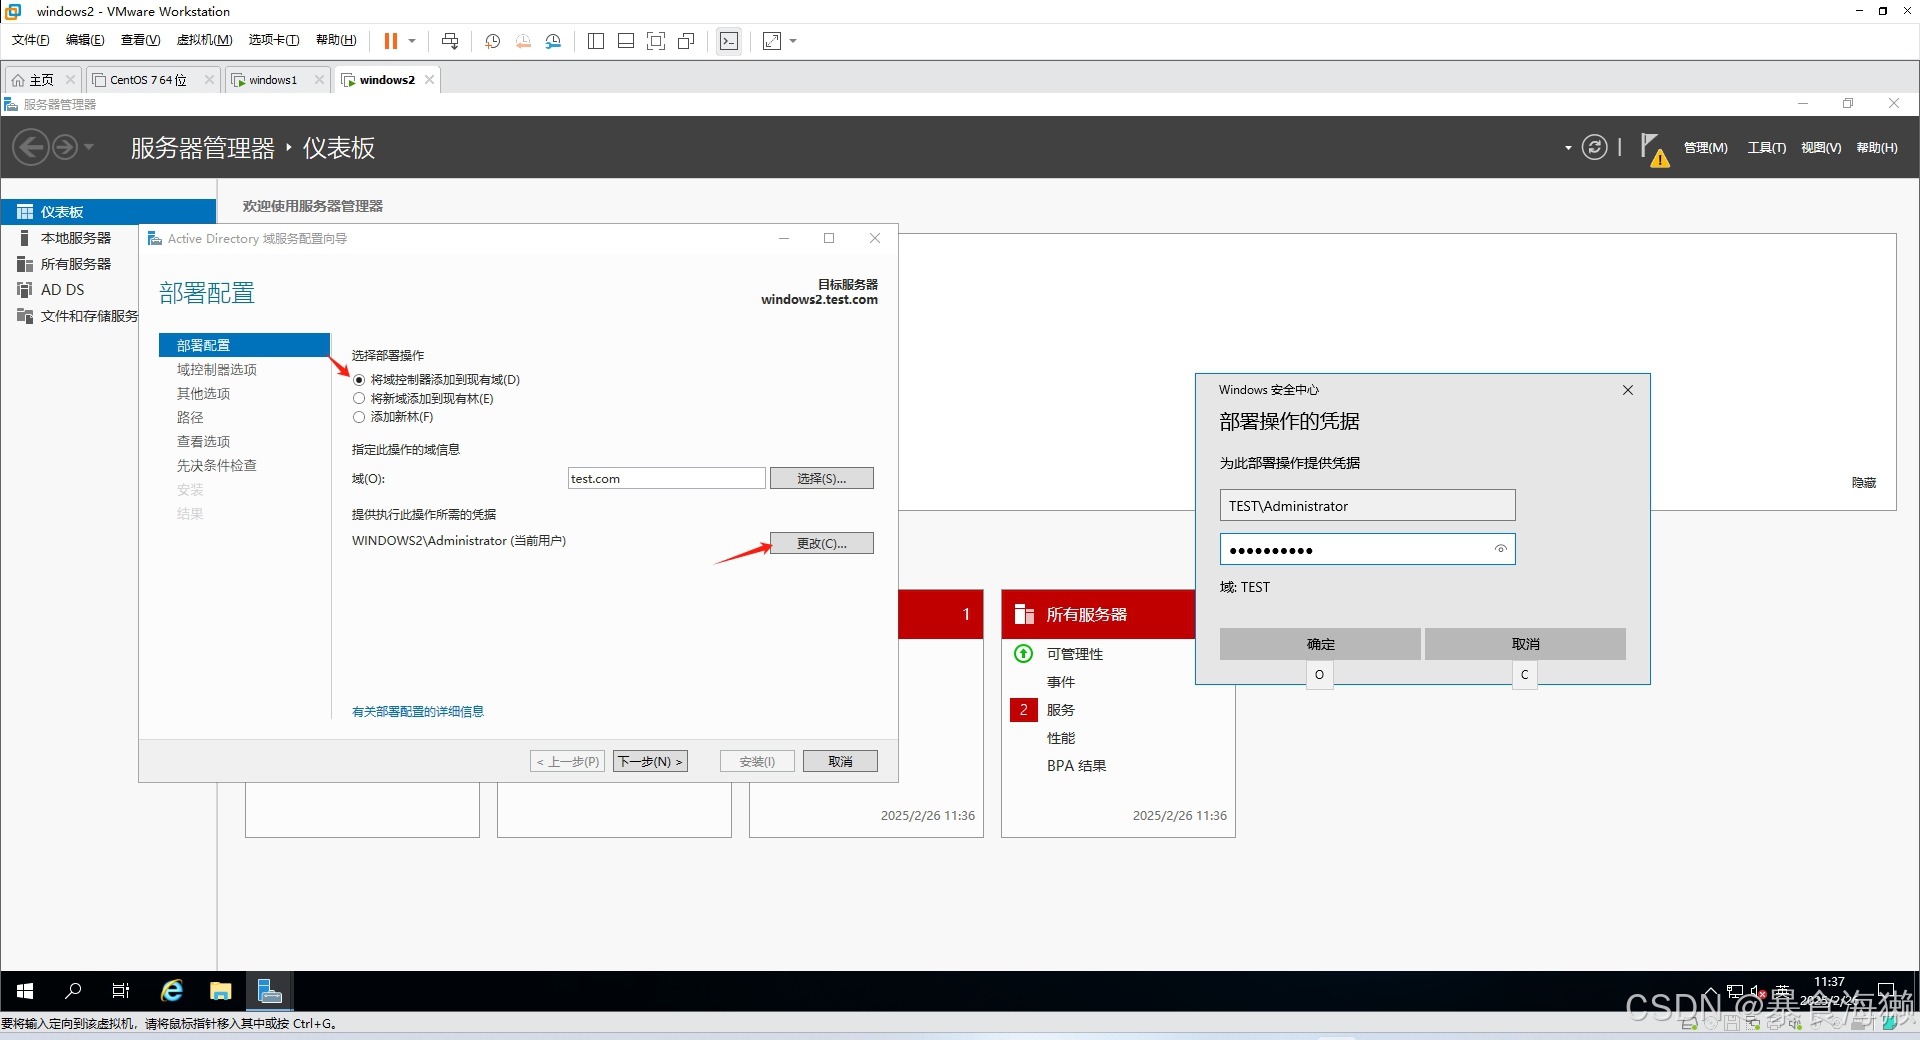The width and height of the screenshot is (1920, 1040).
Task: Open the 虚拟机(M) menu in VMware
Action: (x=204, y=40)
